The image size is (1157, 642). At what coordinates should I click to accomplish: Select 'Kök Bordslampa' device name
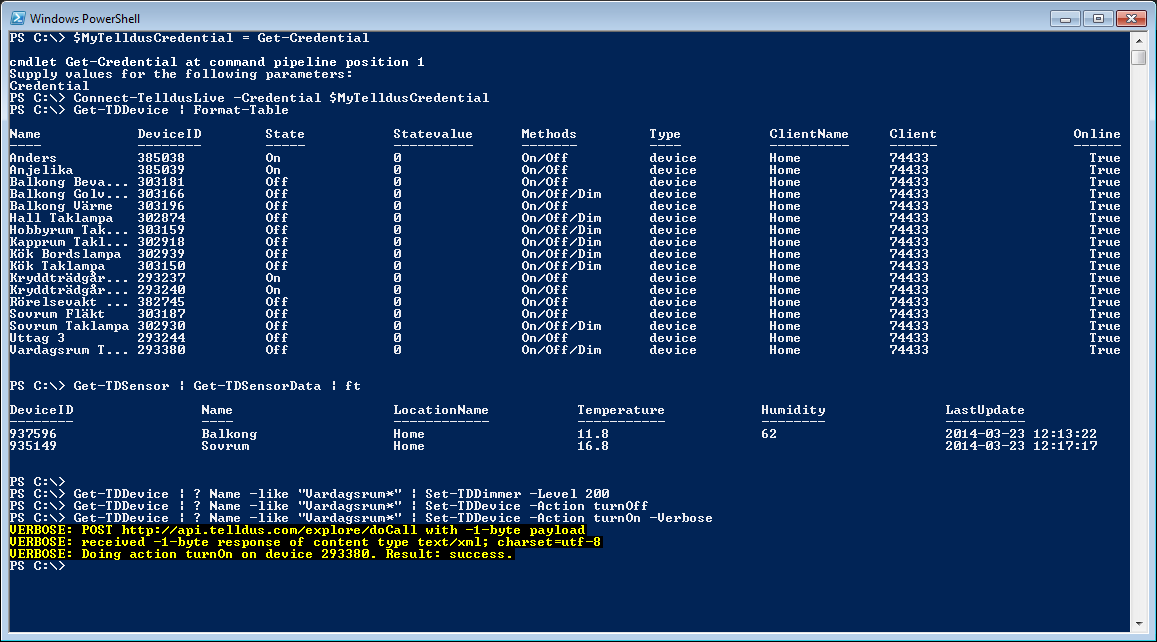65,254
